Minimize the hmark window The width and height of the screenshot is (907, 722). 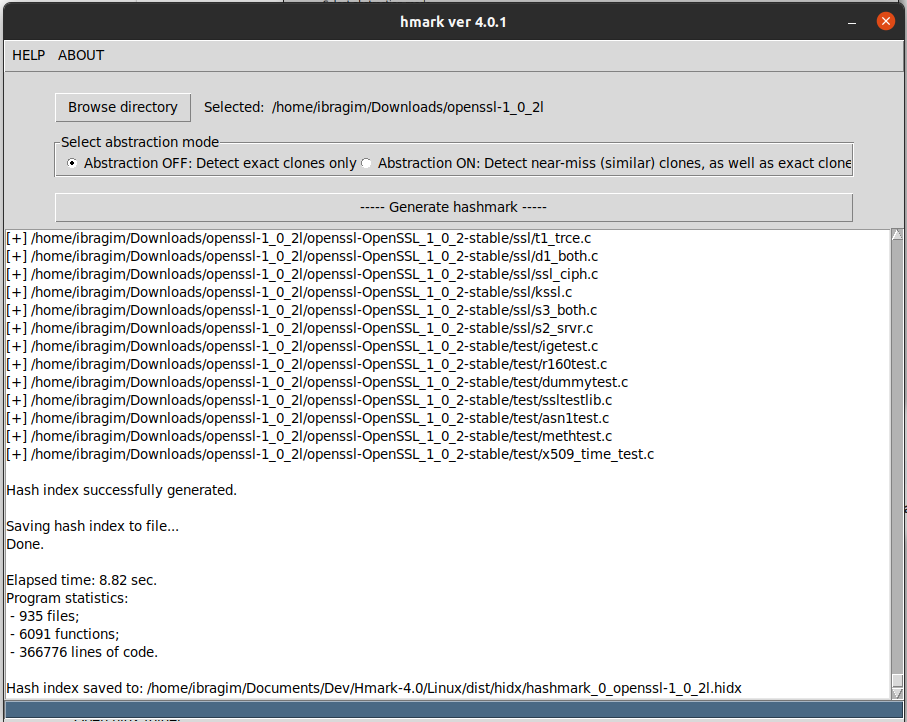(851, 21)
